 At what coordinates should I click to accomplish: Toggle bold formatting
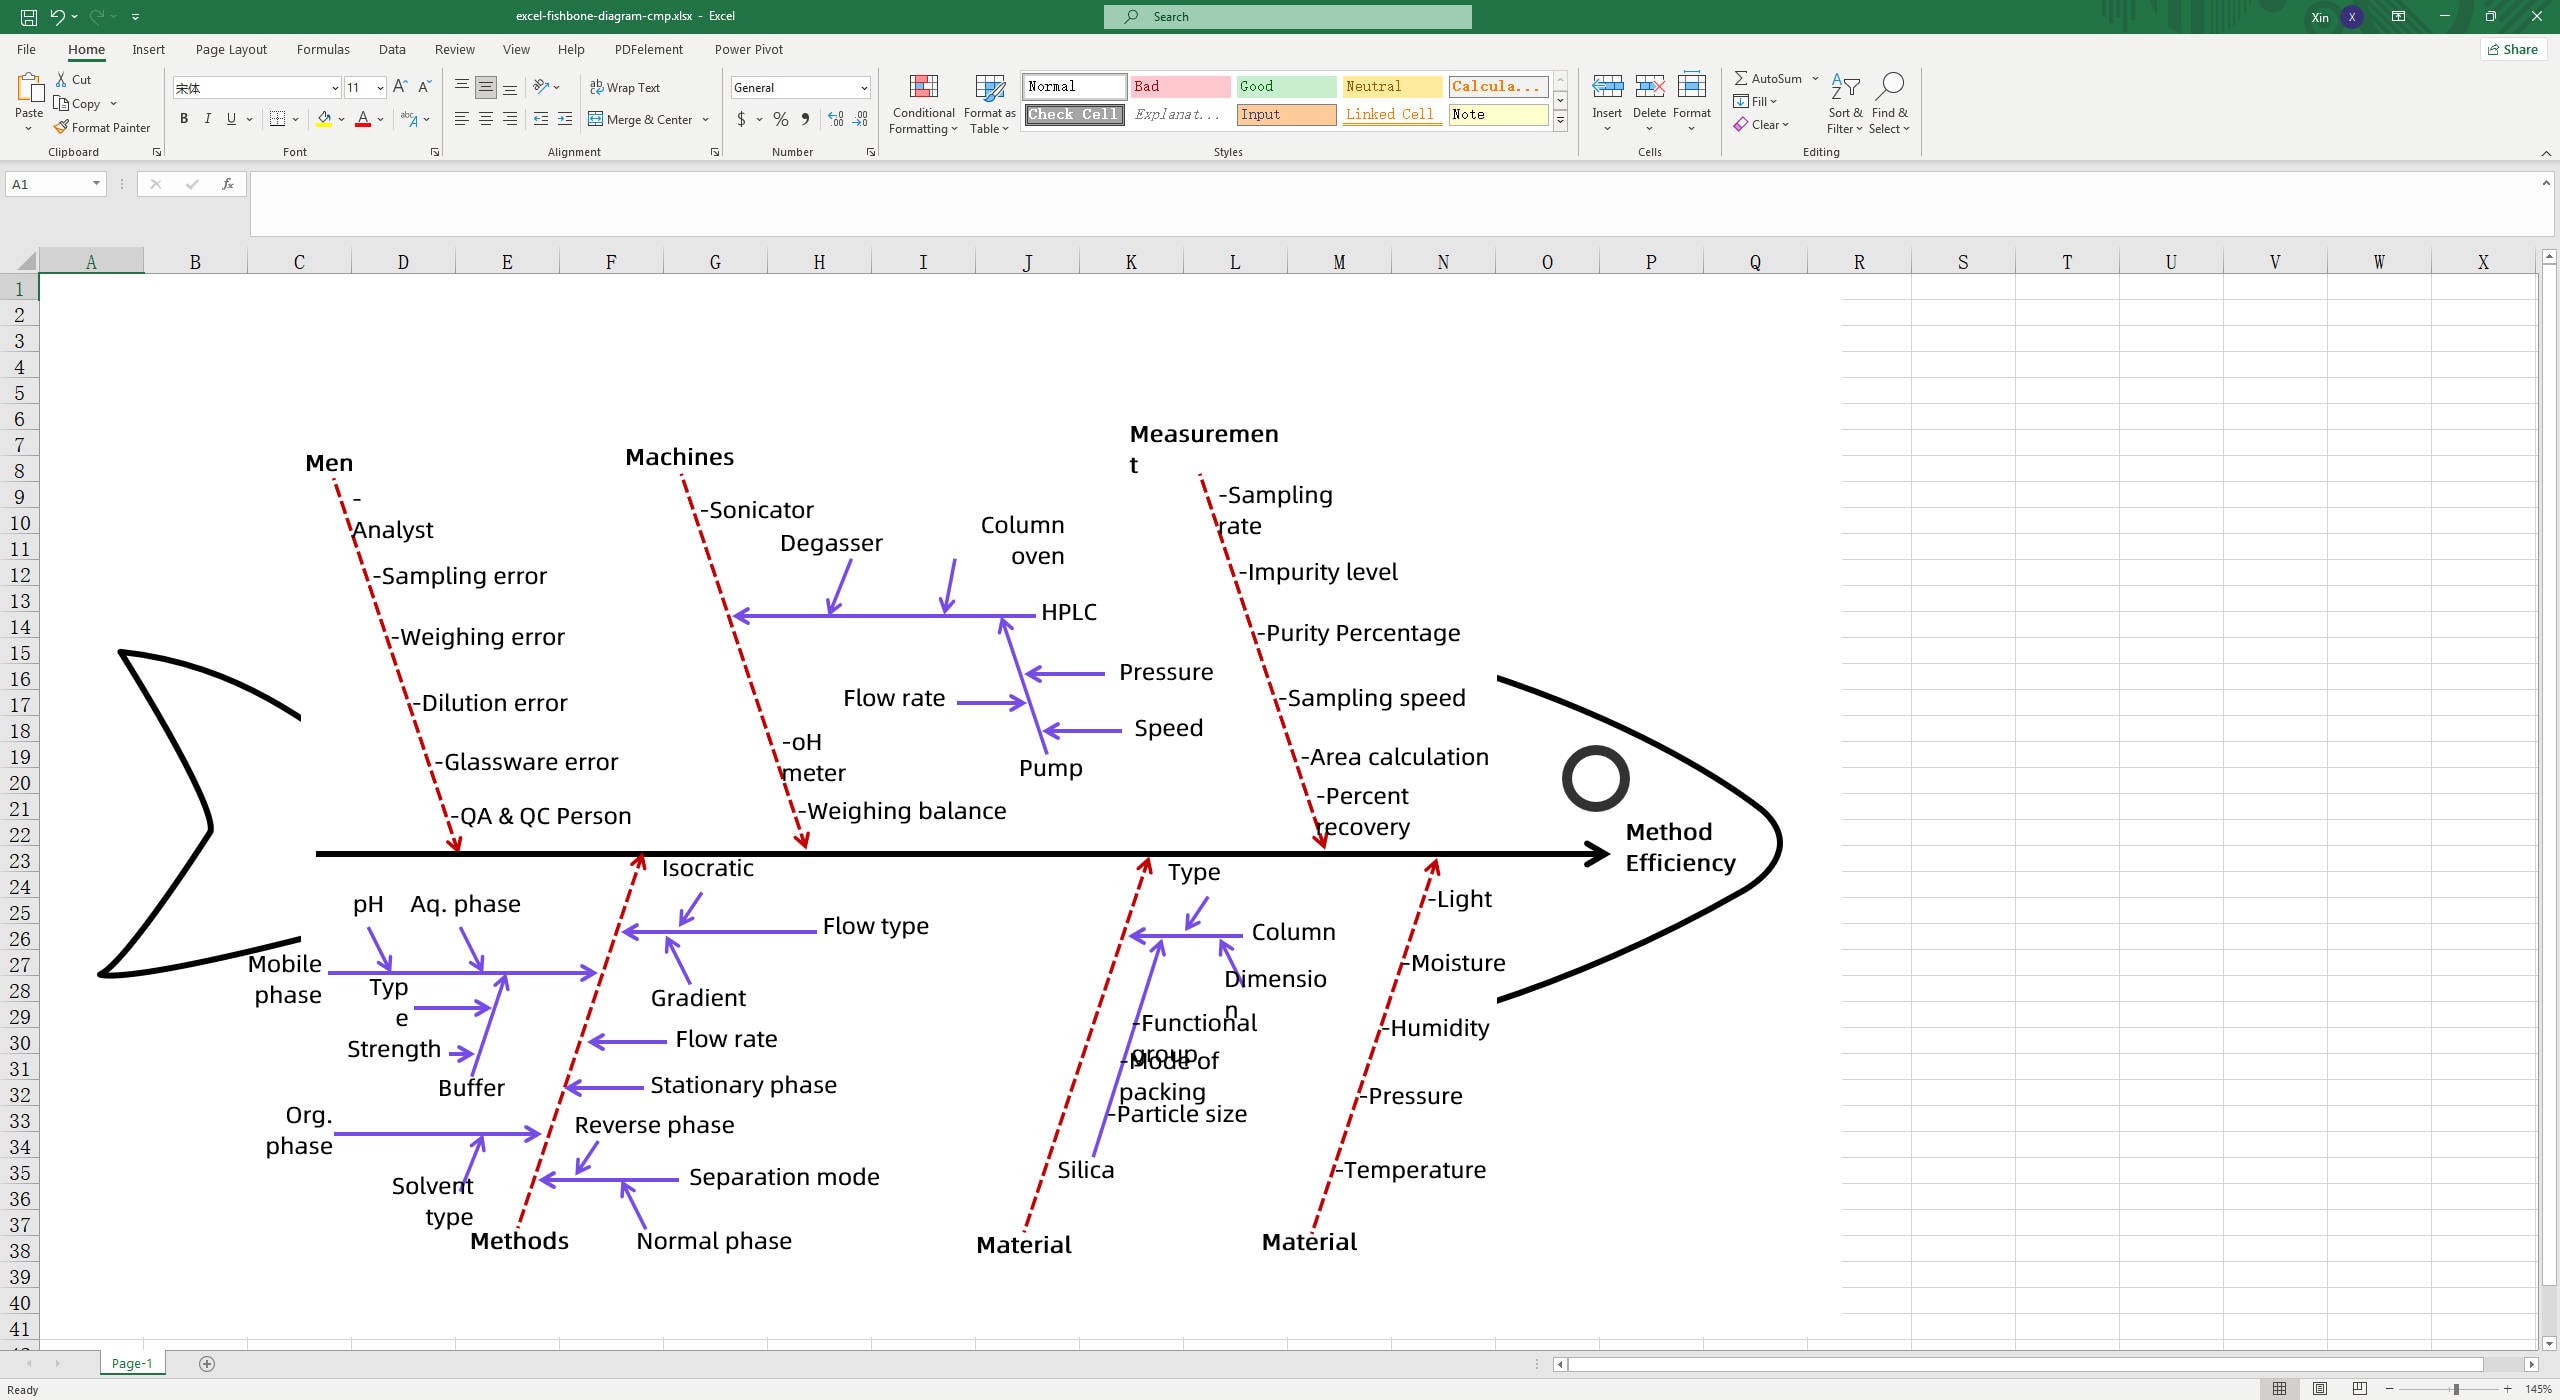pos(184,119)
